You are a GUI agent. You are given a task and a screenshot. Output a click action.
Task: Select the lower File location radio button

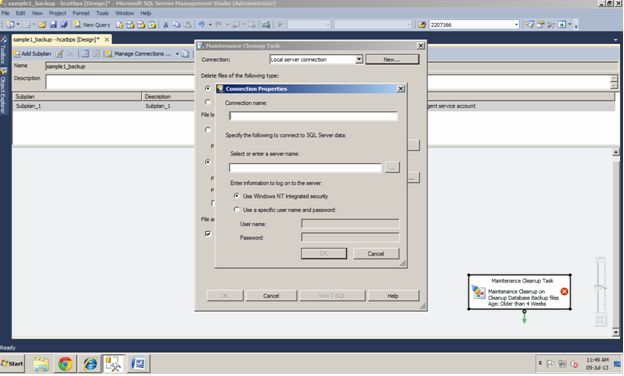pos(208,162)
